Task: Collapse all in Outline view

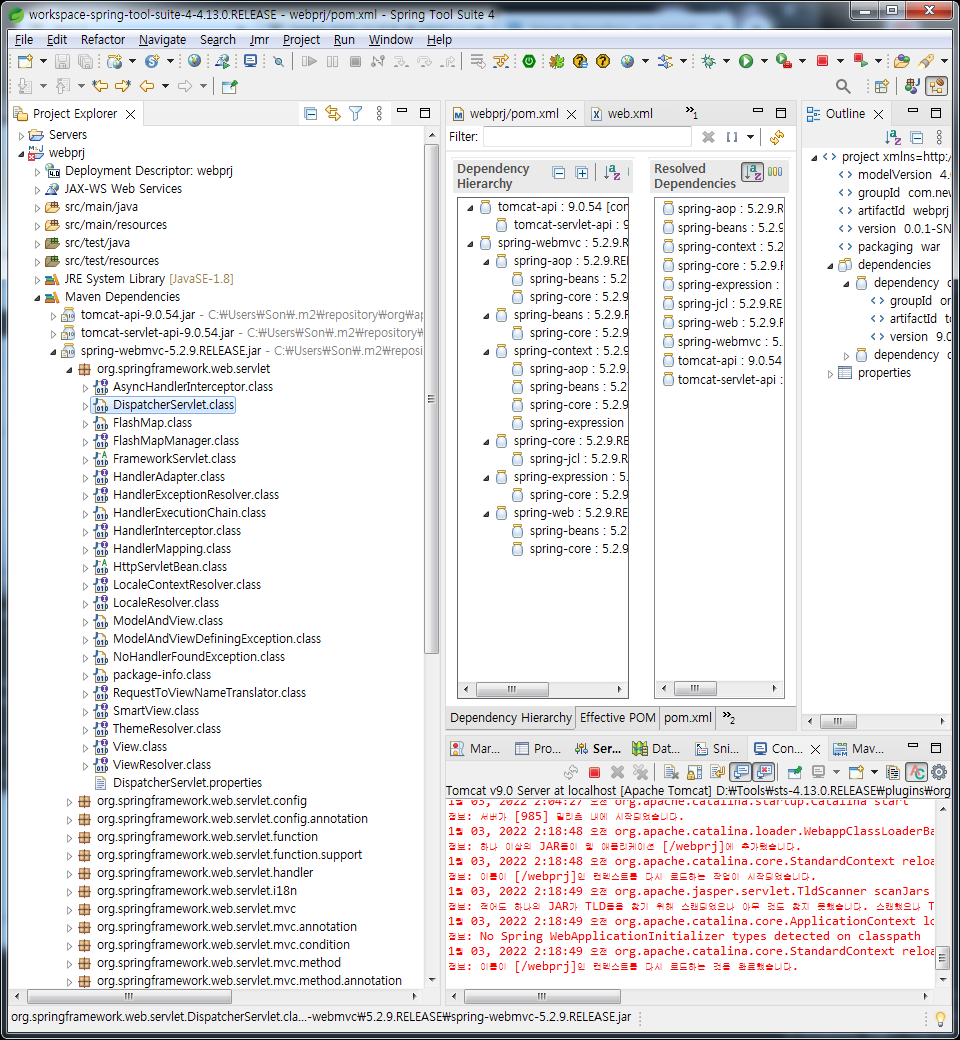Action: [x=917, y=137]
